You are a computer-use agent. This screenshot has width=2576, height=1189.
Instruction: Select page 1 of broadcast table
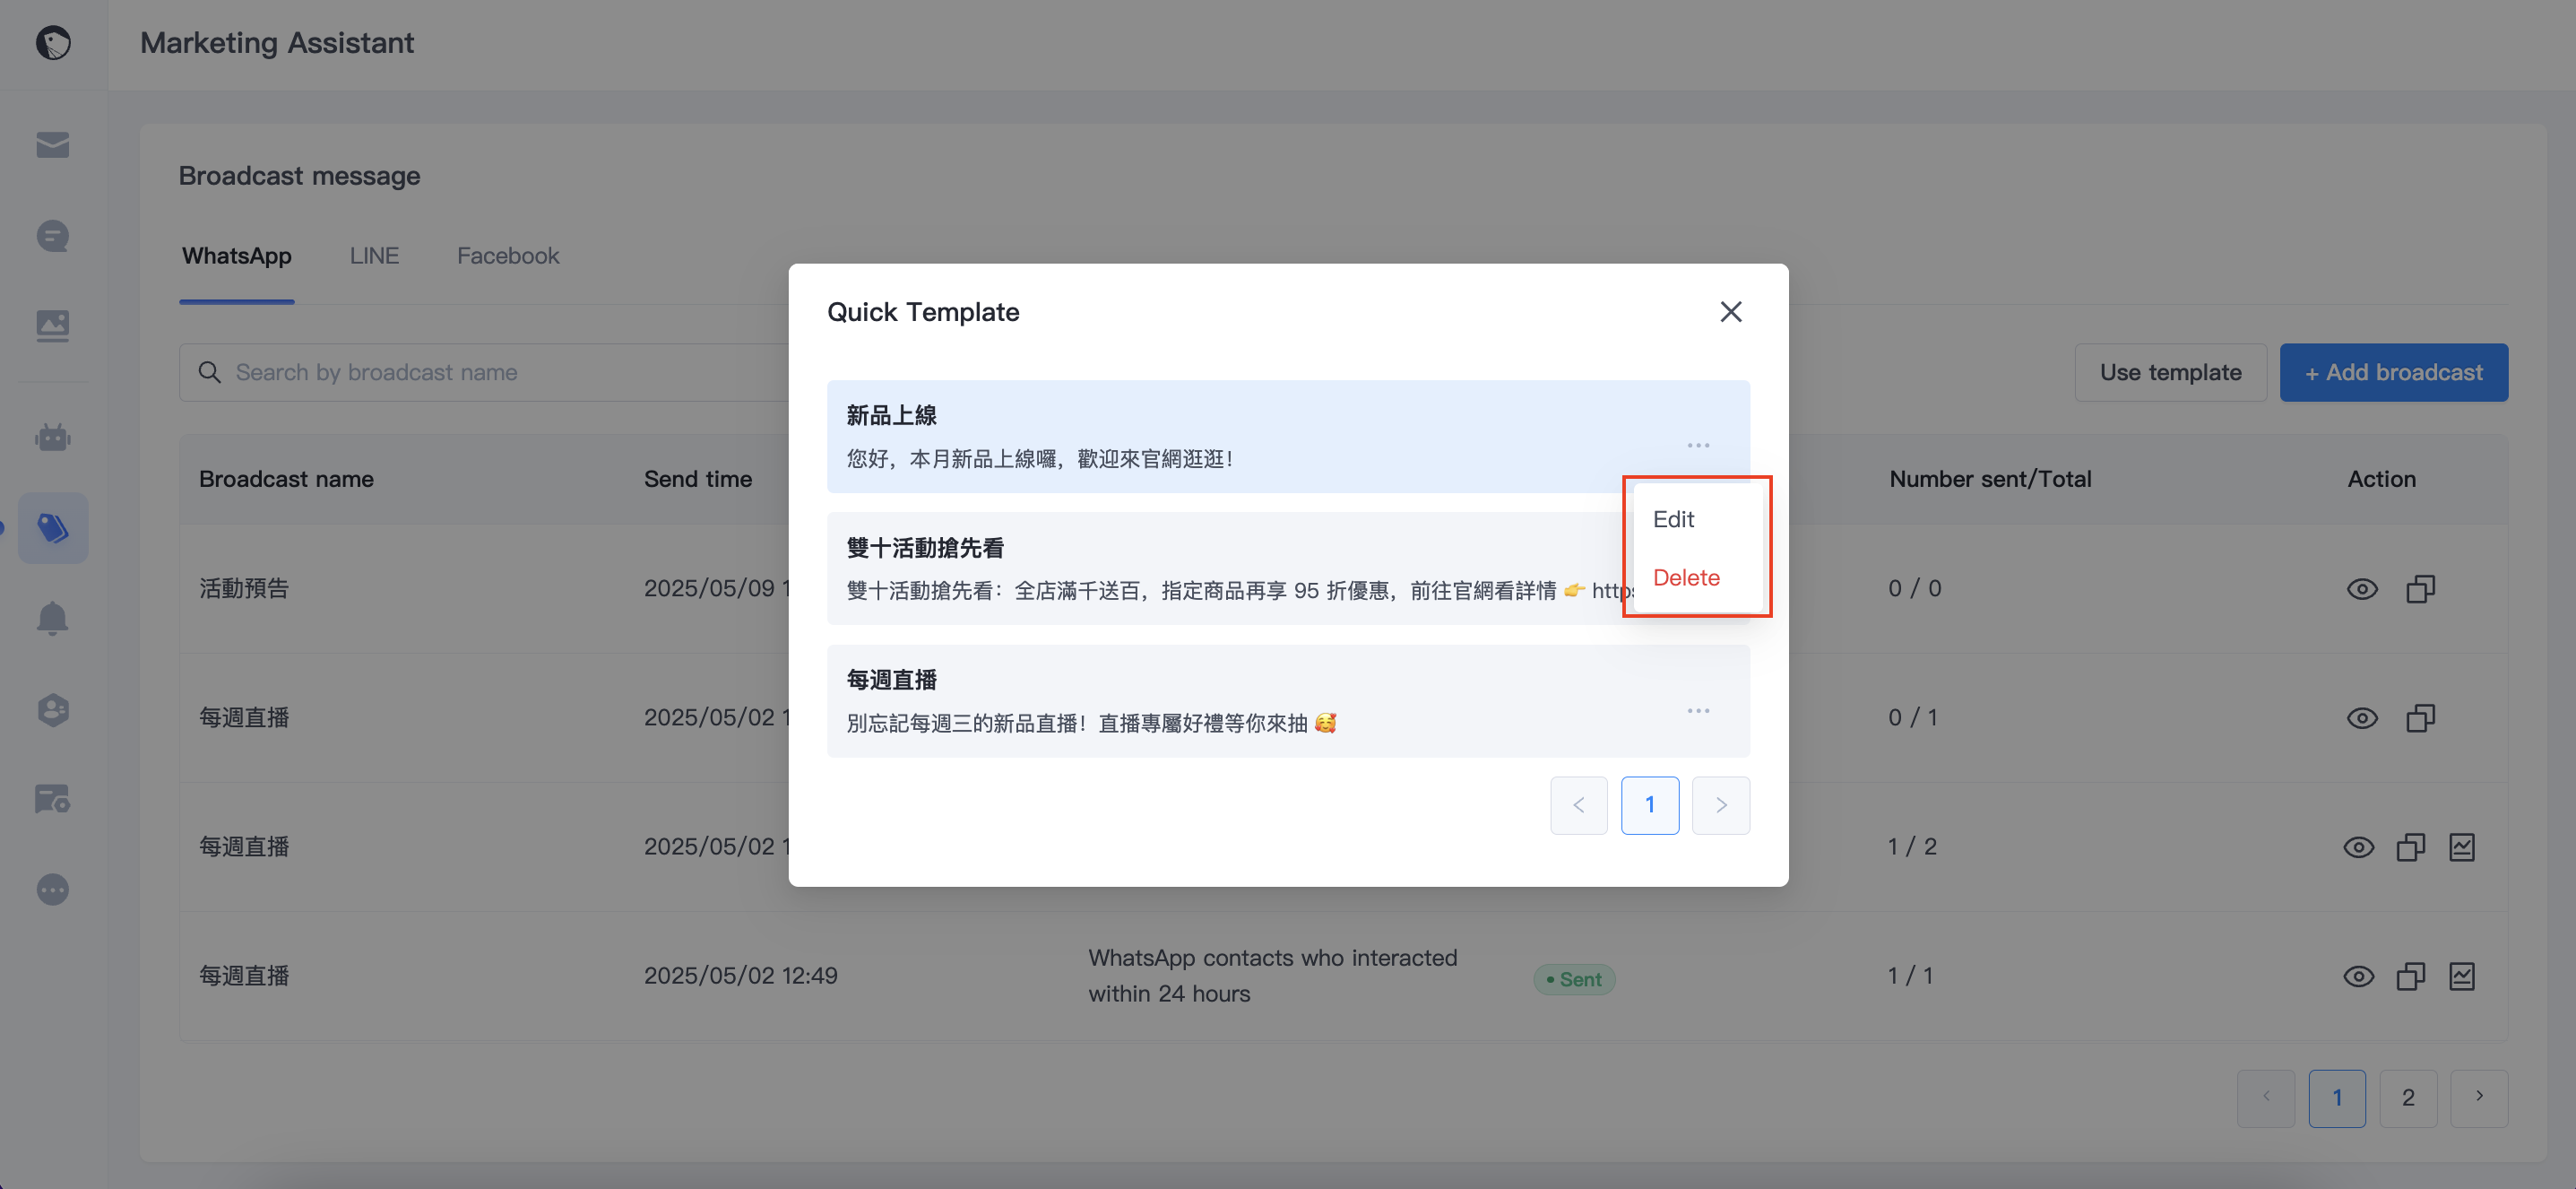coord(2337,1098)
